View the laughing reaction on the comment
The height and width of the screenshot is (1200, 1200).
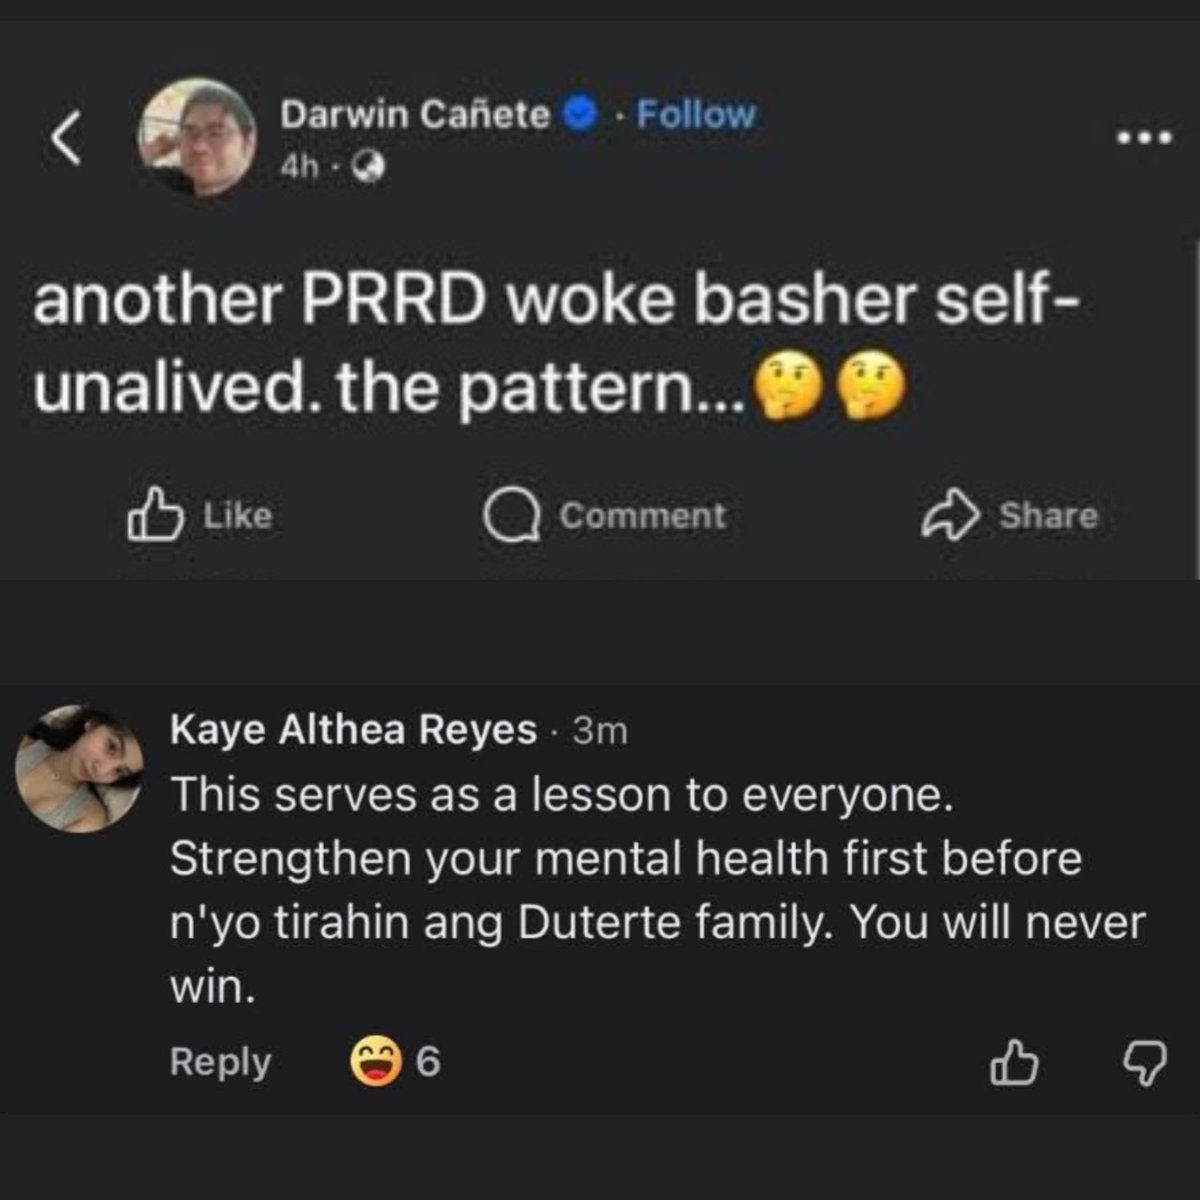(x=376, y=1061)
